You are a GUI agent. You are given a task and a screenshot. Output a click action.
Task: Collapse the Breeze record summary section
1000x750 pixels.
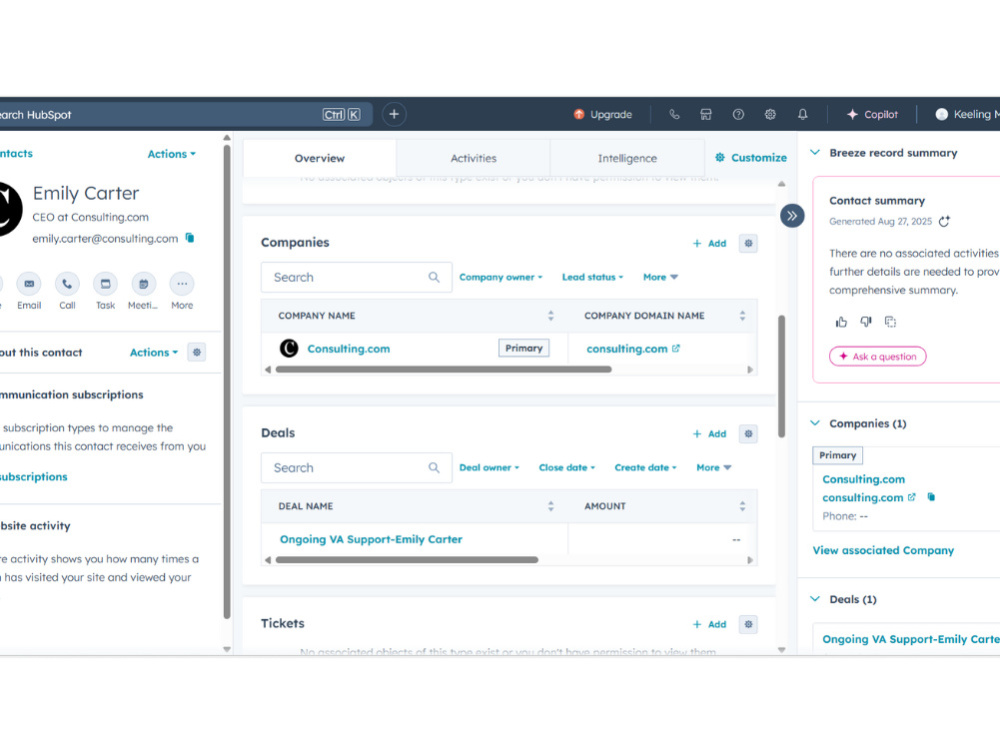point(815,152)
